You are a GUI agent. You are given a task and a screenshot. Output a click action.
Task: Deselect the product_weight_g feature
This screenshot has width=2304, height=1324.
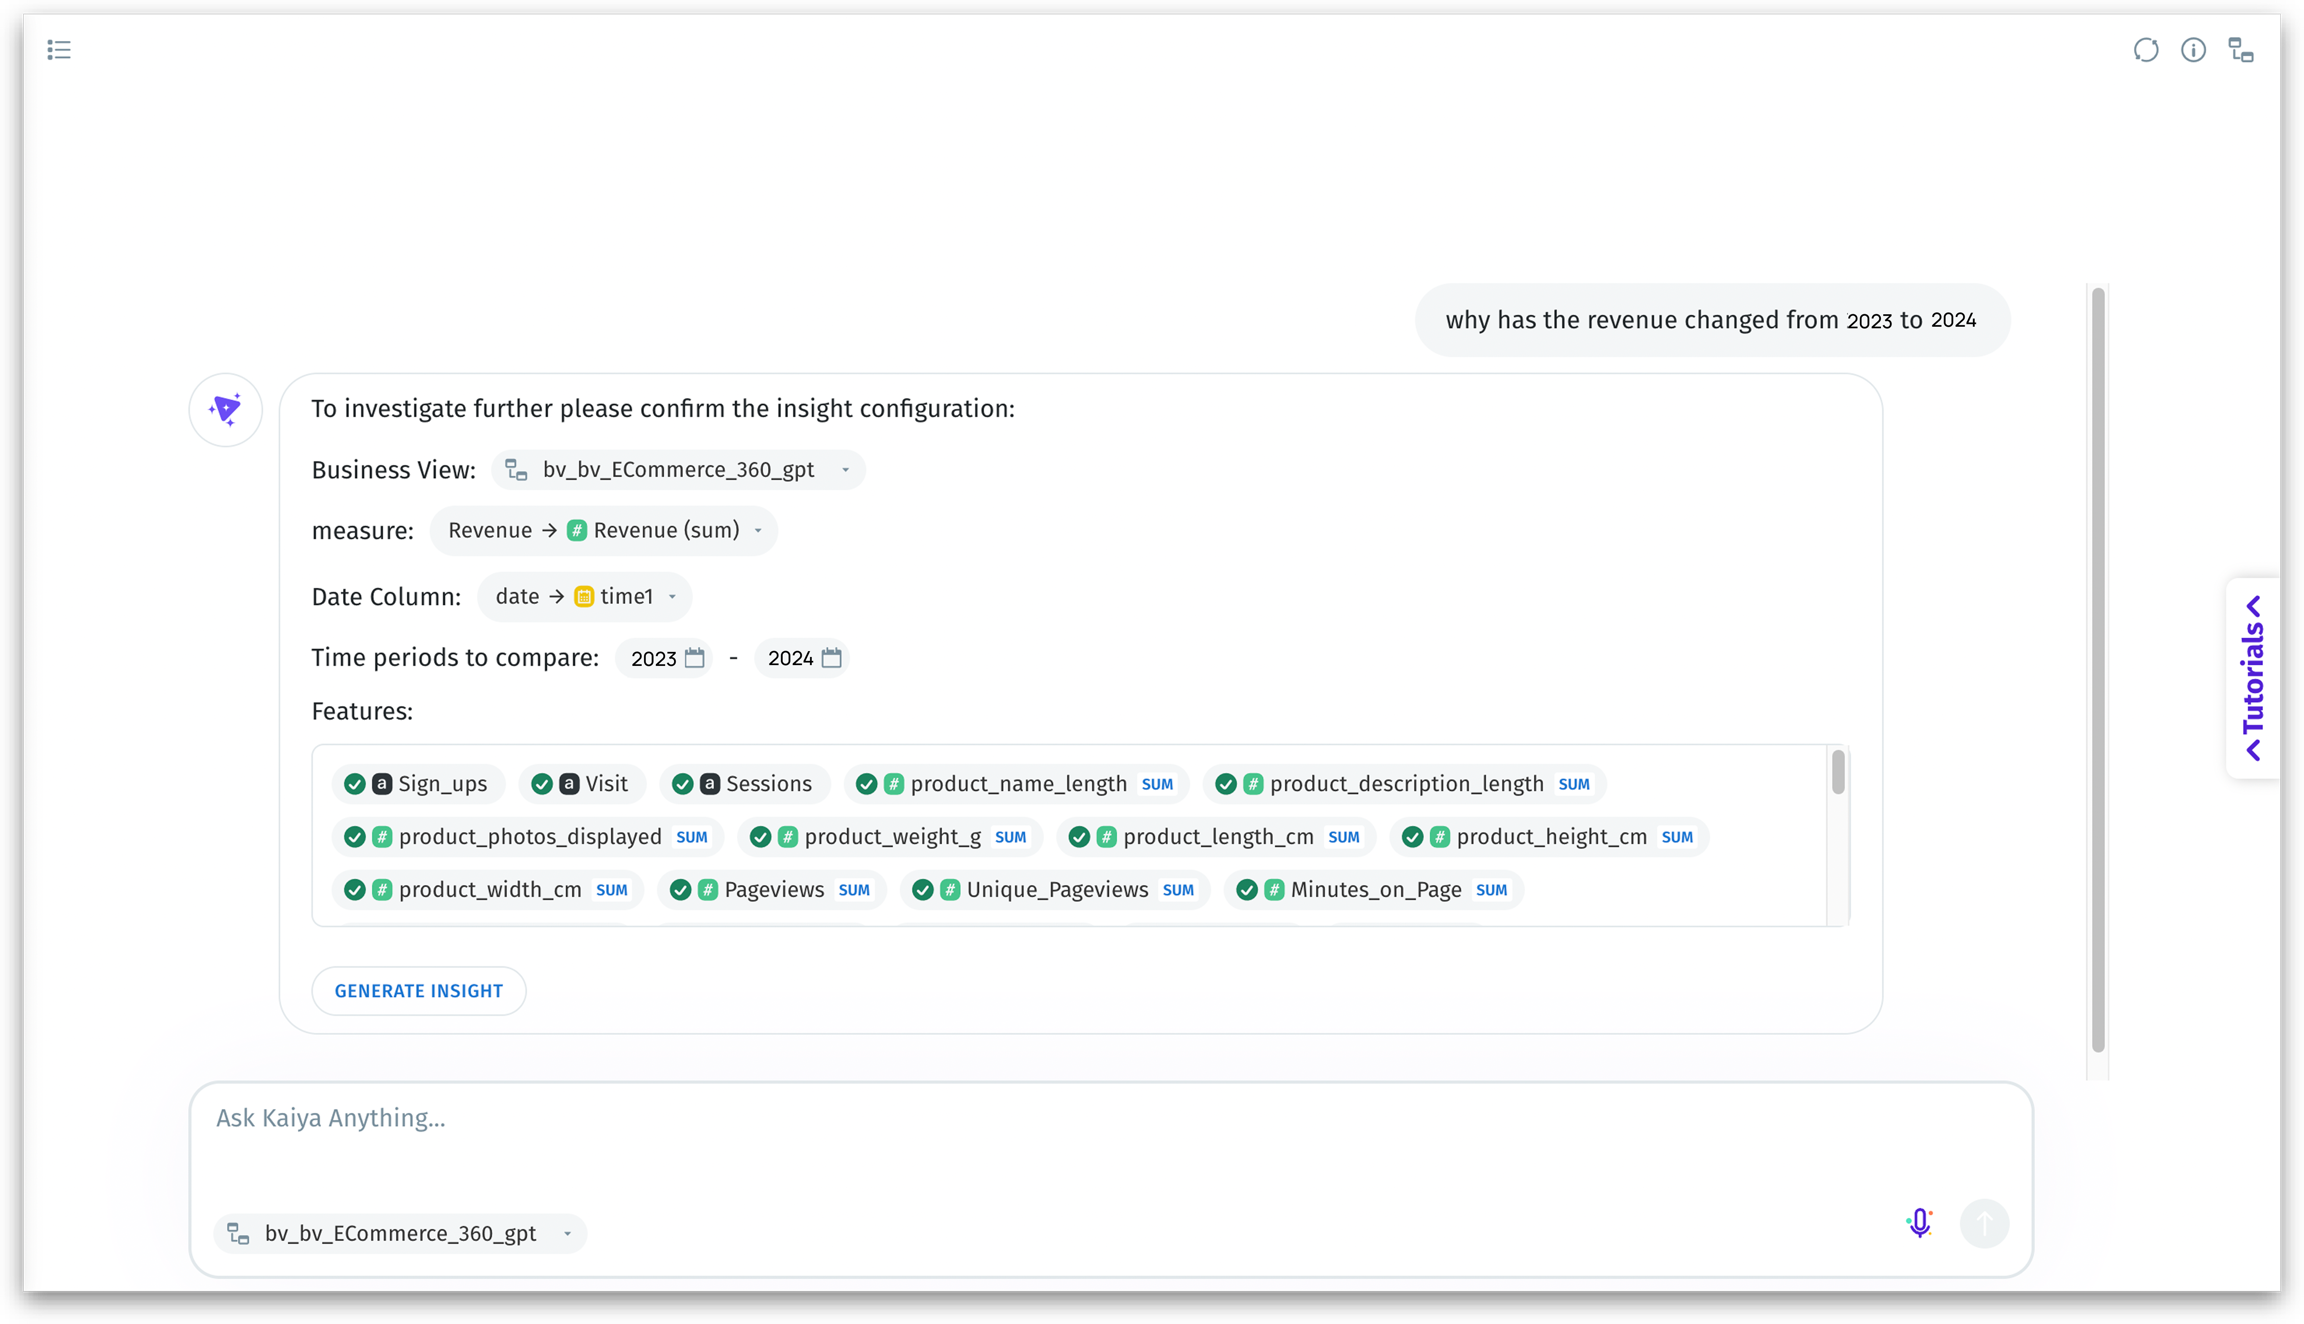pos(761,837)
